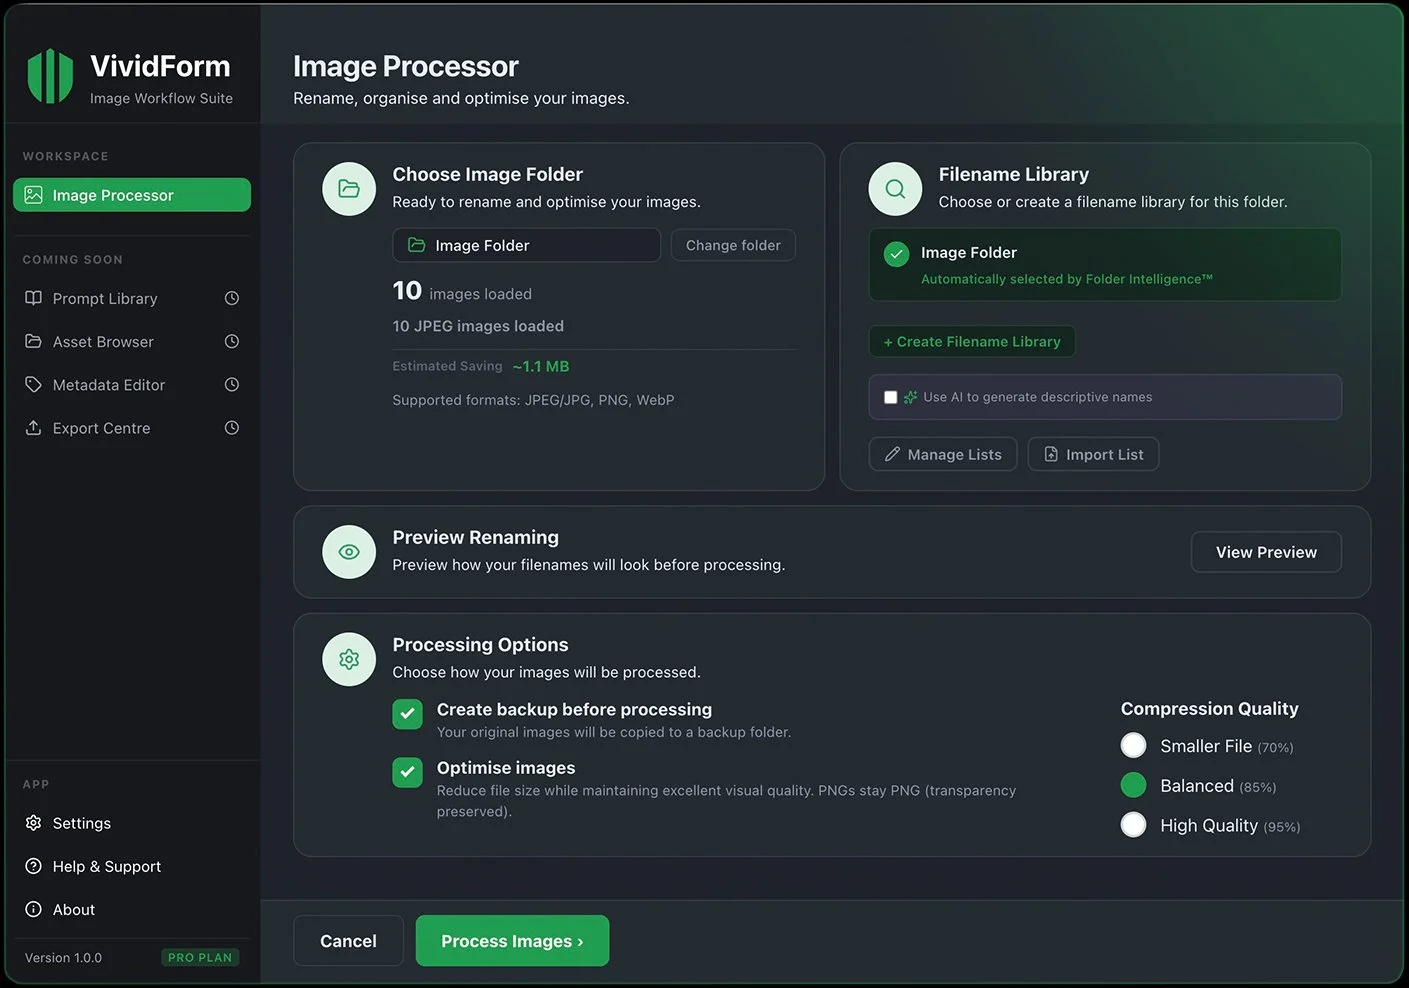Enable Use AI to generate descriptive names

890,397
